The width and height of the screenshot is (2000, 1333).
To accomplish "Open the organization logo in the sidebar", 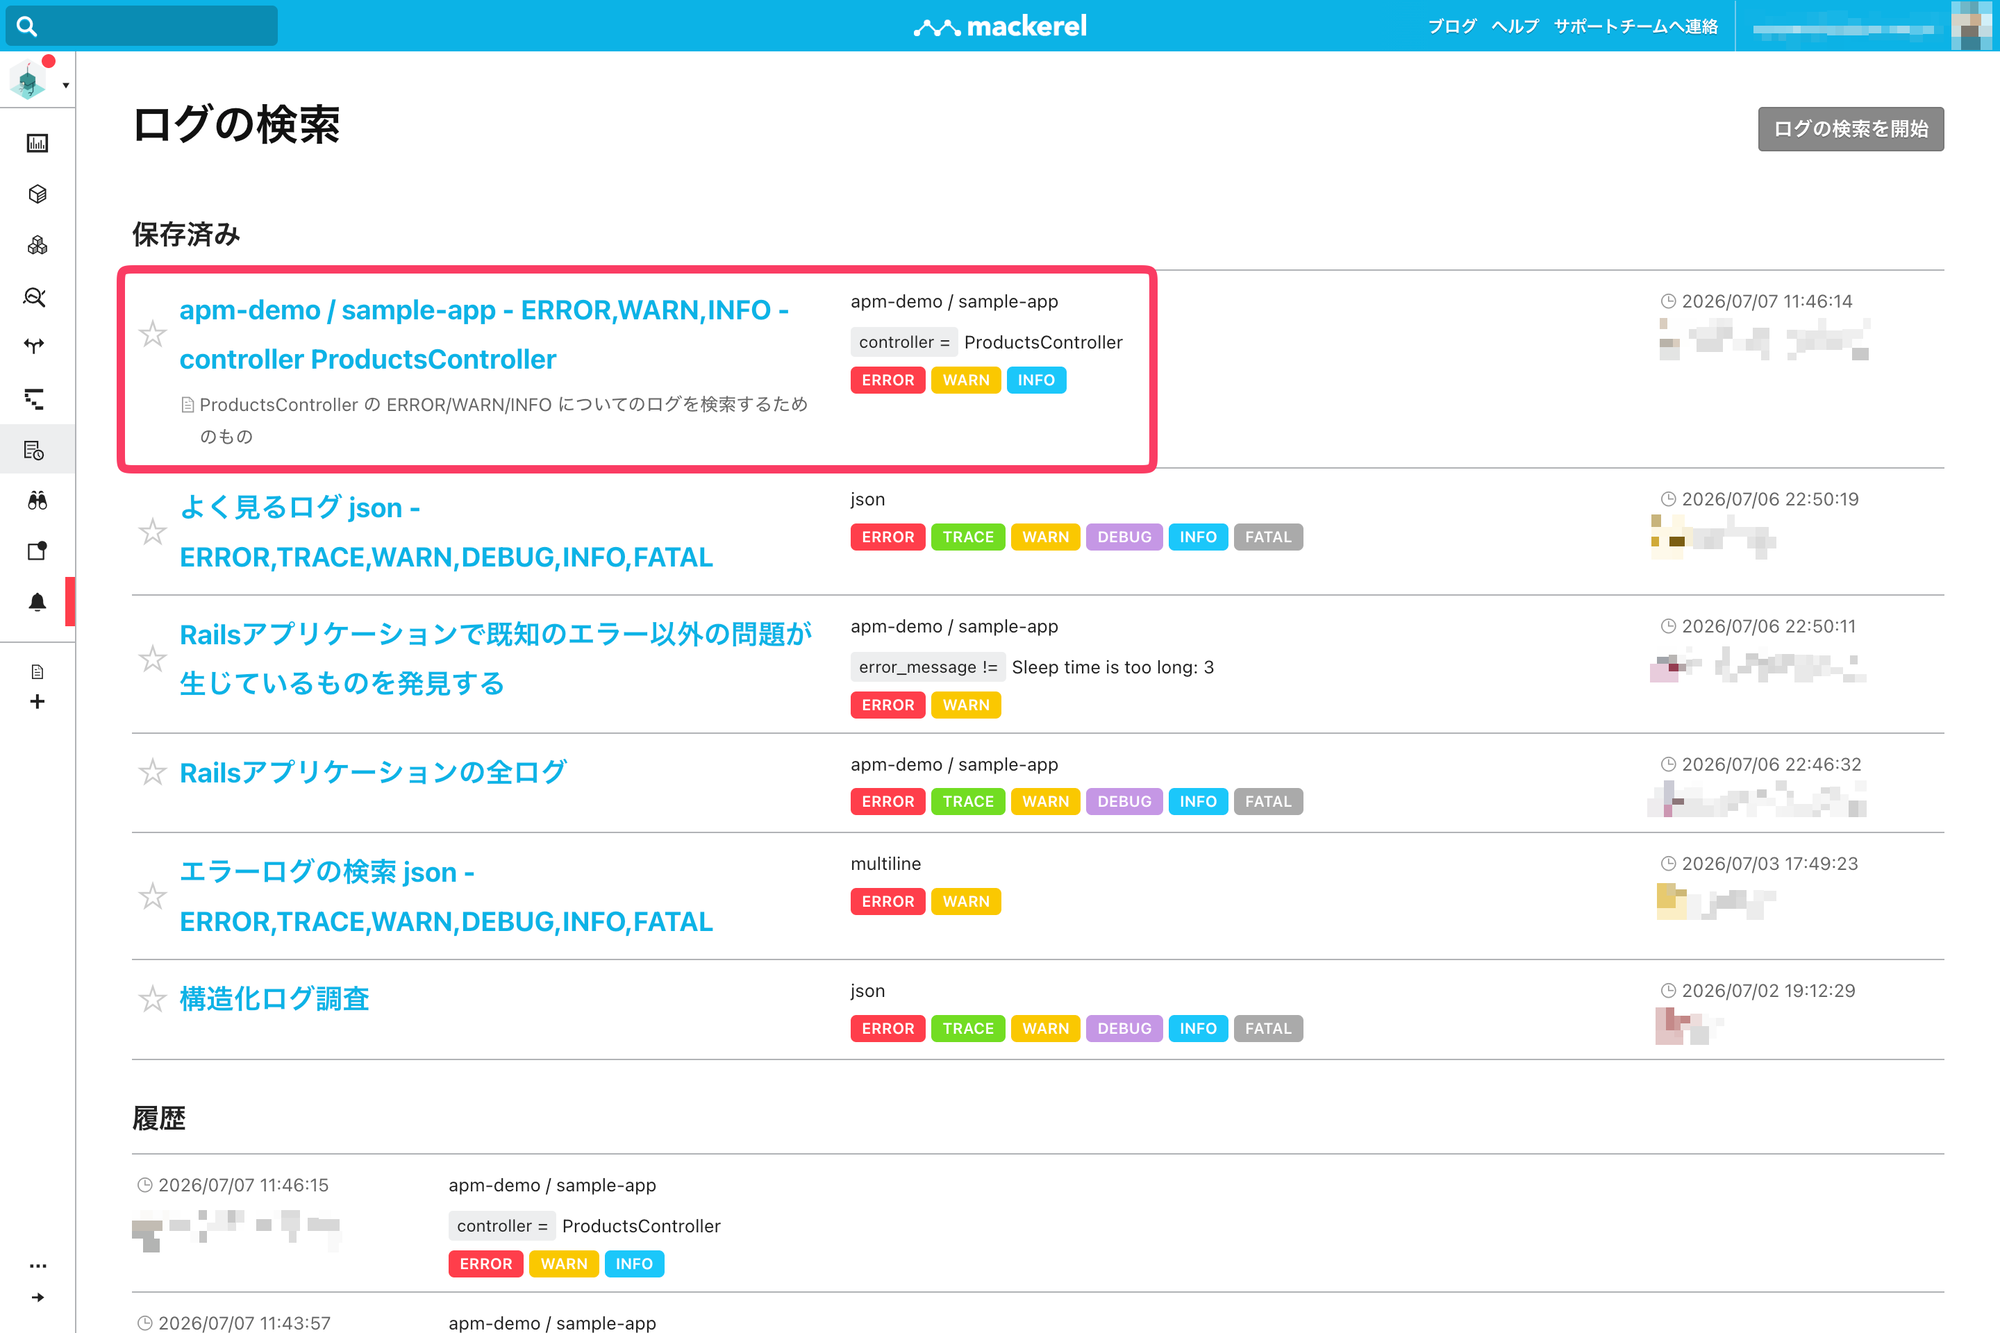I will click(x=28, y=81).
